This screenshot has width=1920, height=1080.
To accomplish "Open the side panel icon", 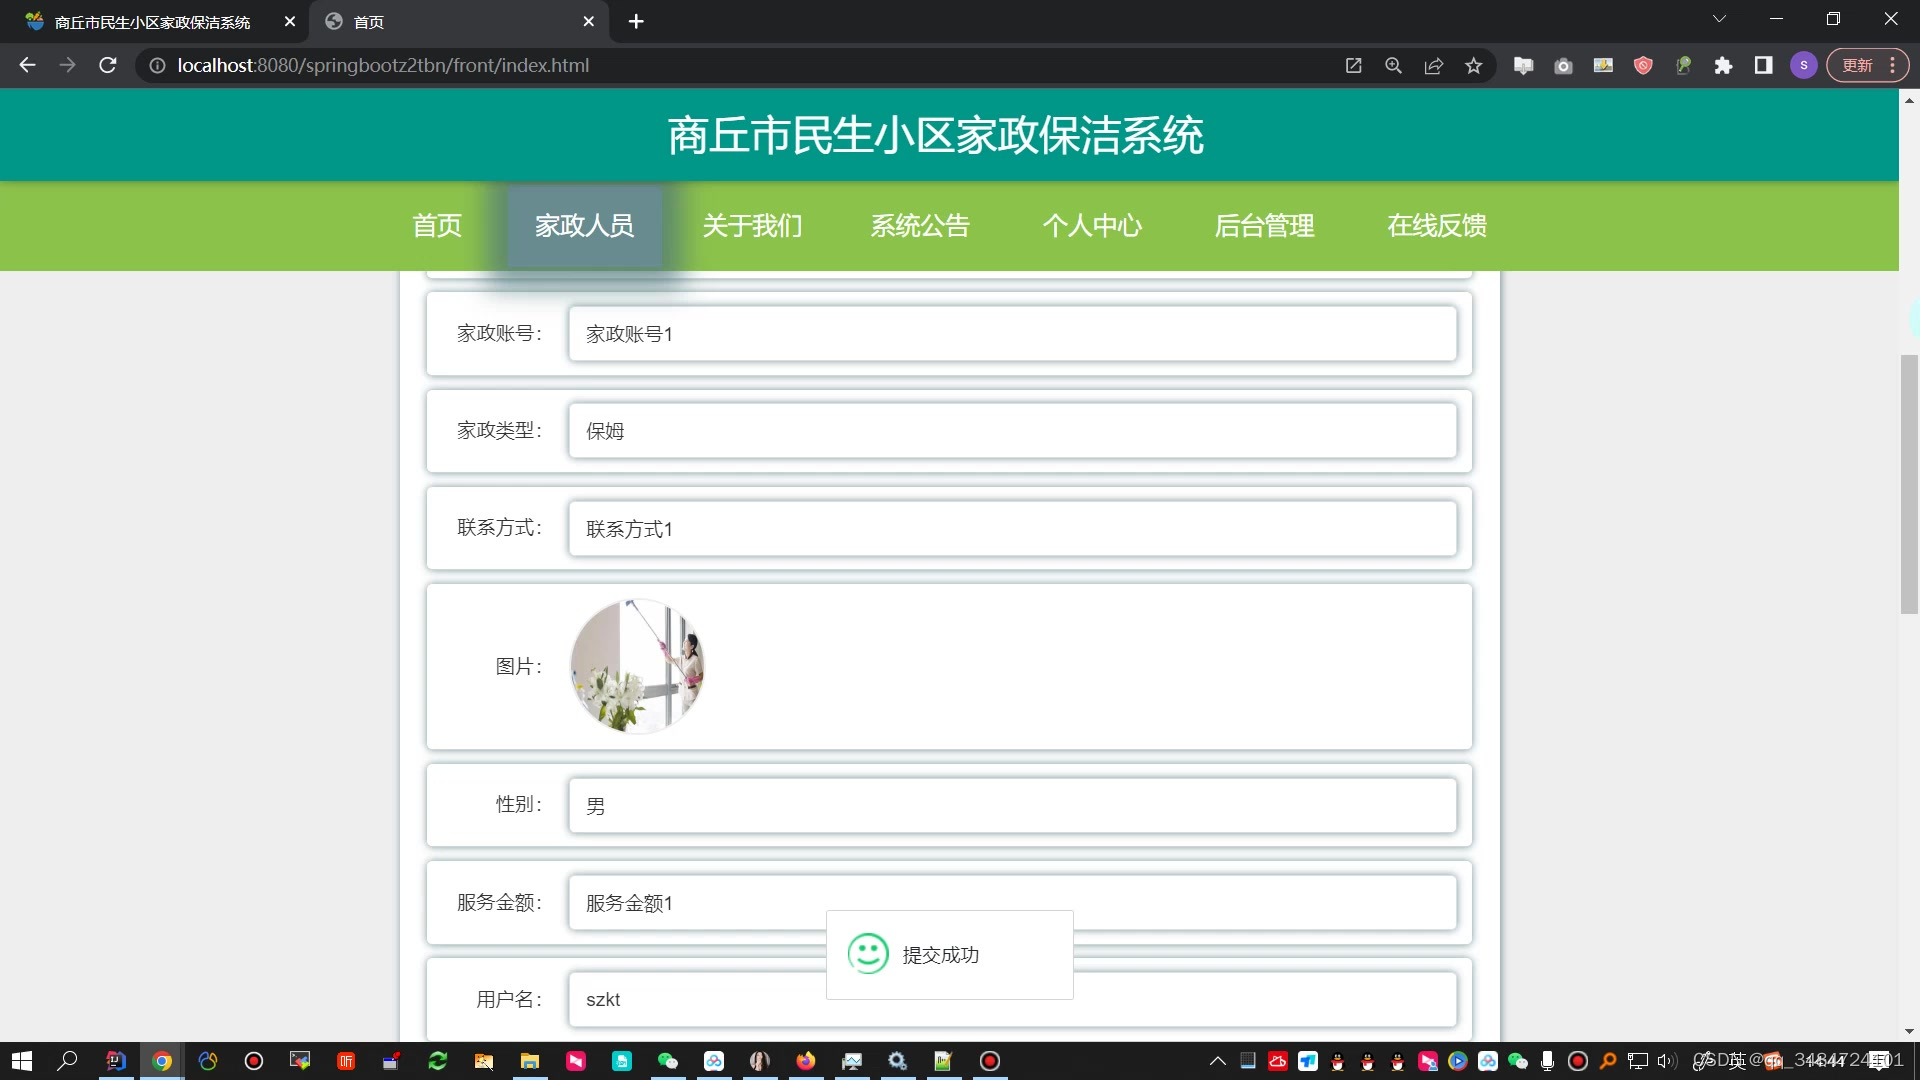I will tap(1763, 66).
